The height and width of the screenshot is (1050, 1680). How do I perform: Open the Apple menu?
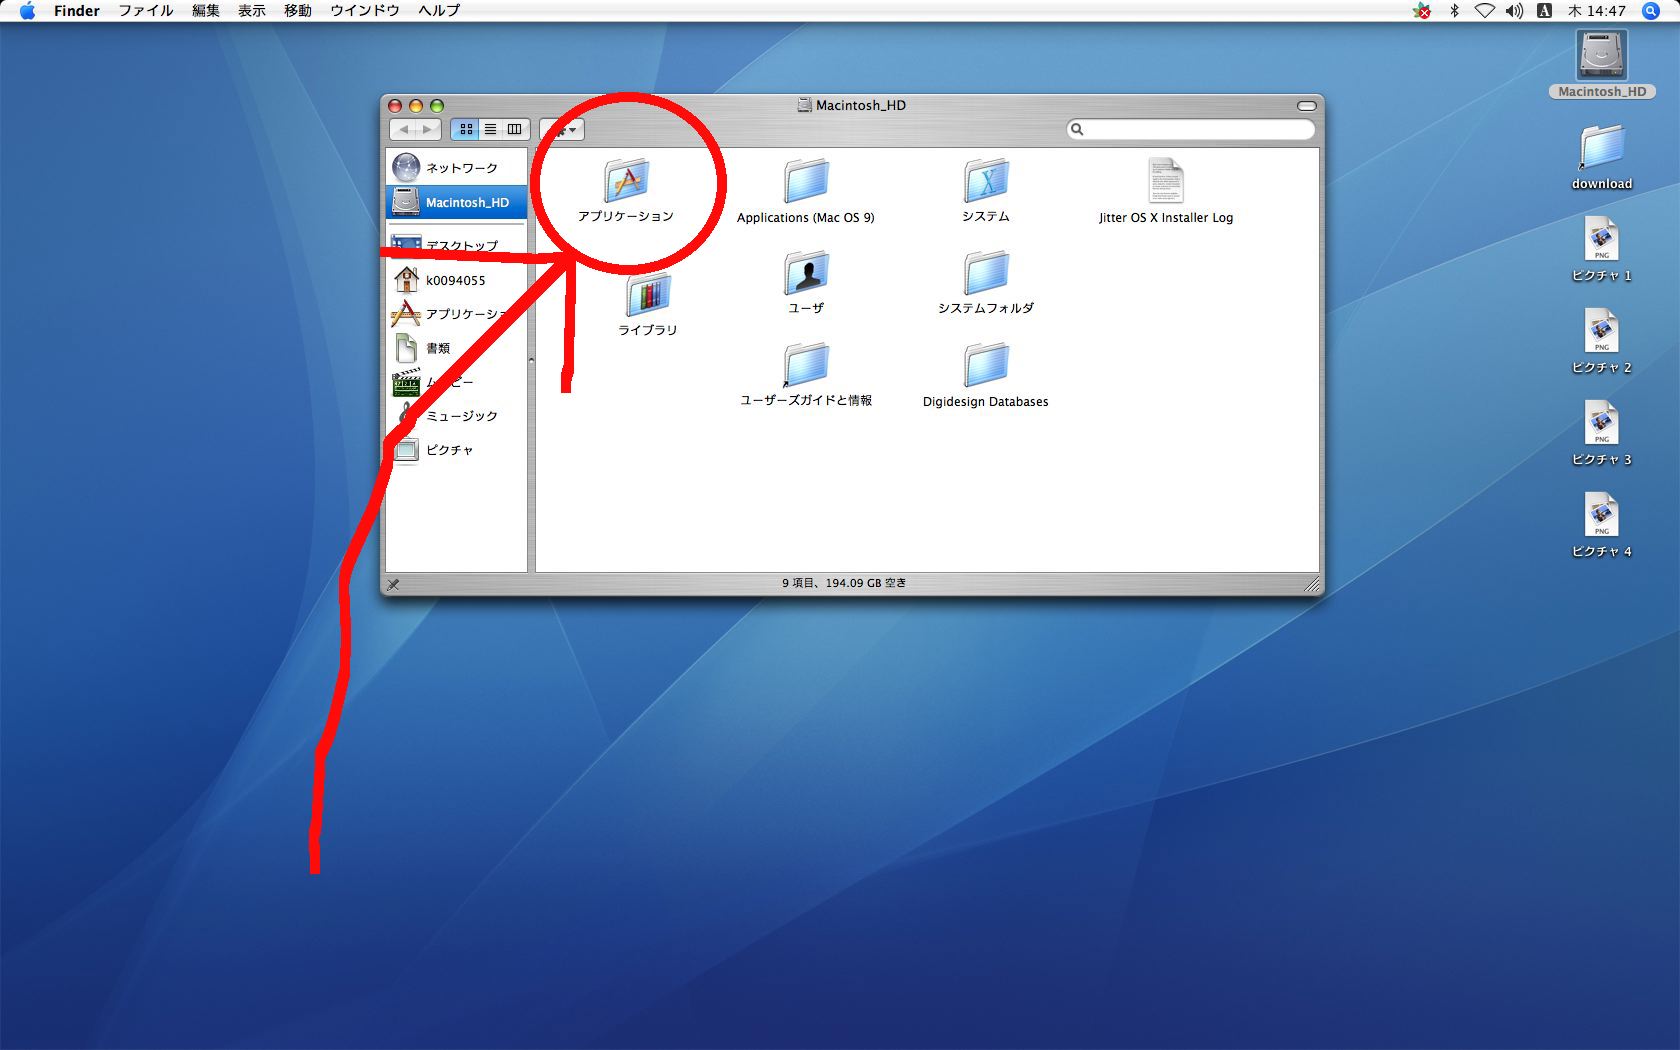(x=27, y=11)
